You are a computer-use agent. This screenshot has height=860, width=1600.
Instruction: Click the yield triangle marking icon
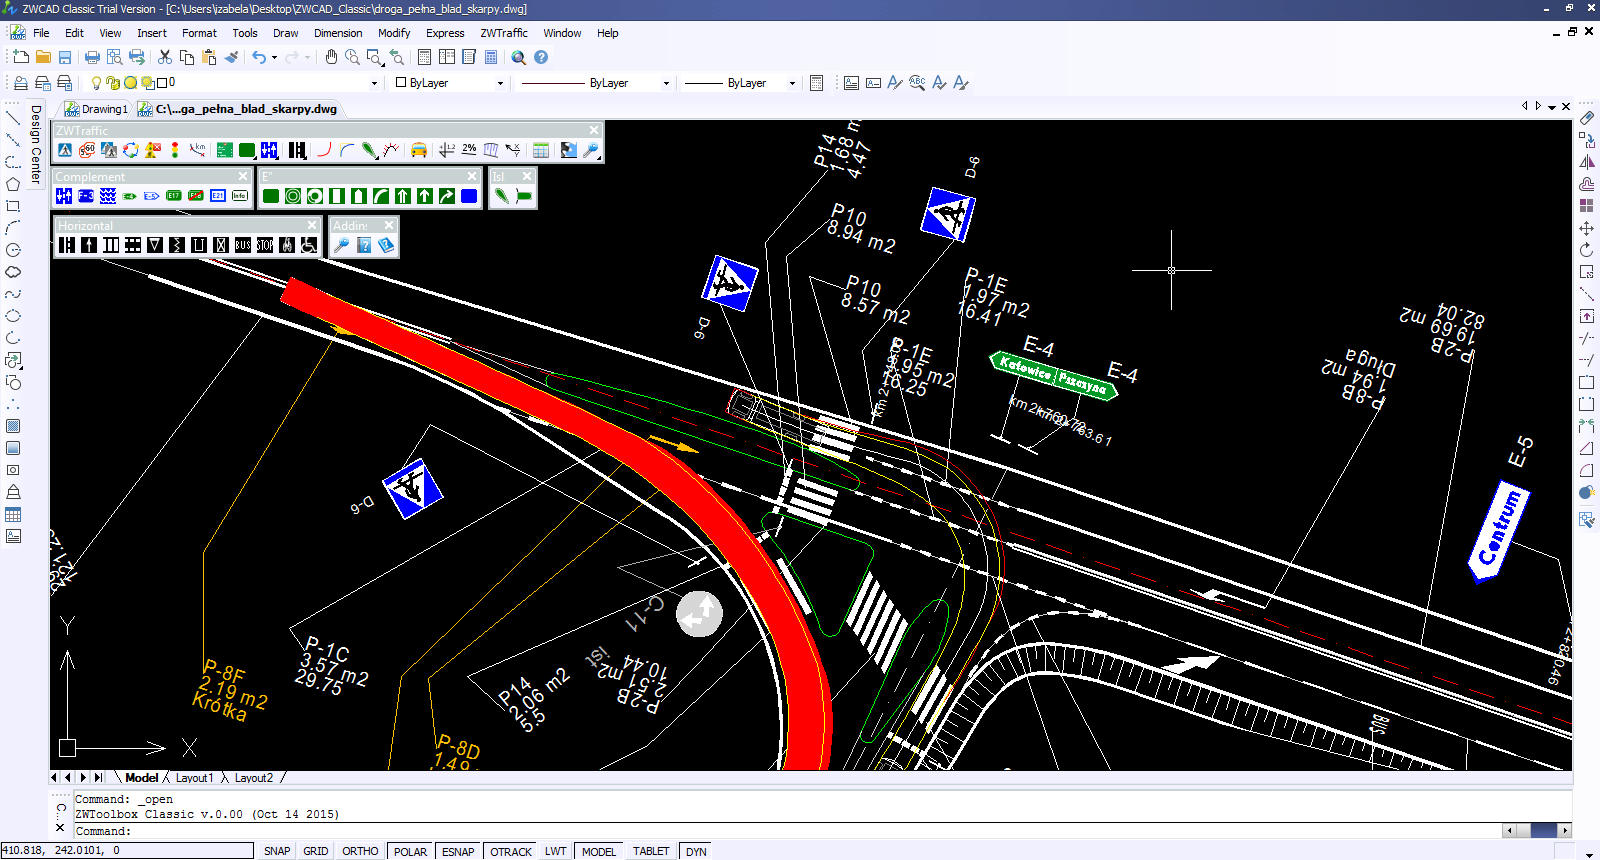[x=155, y=245]
